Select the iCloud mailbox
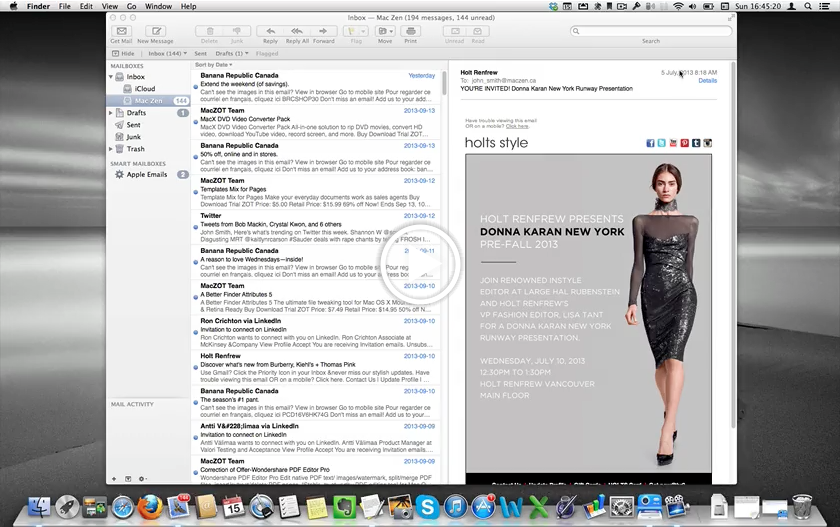 pos(145,89)
